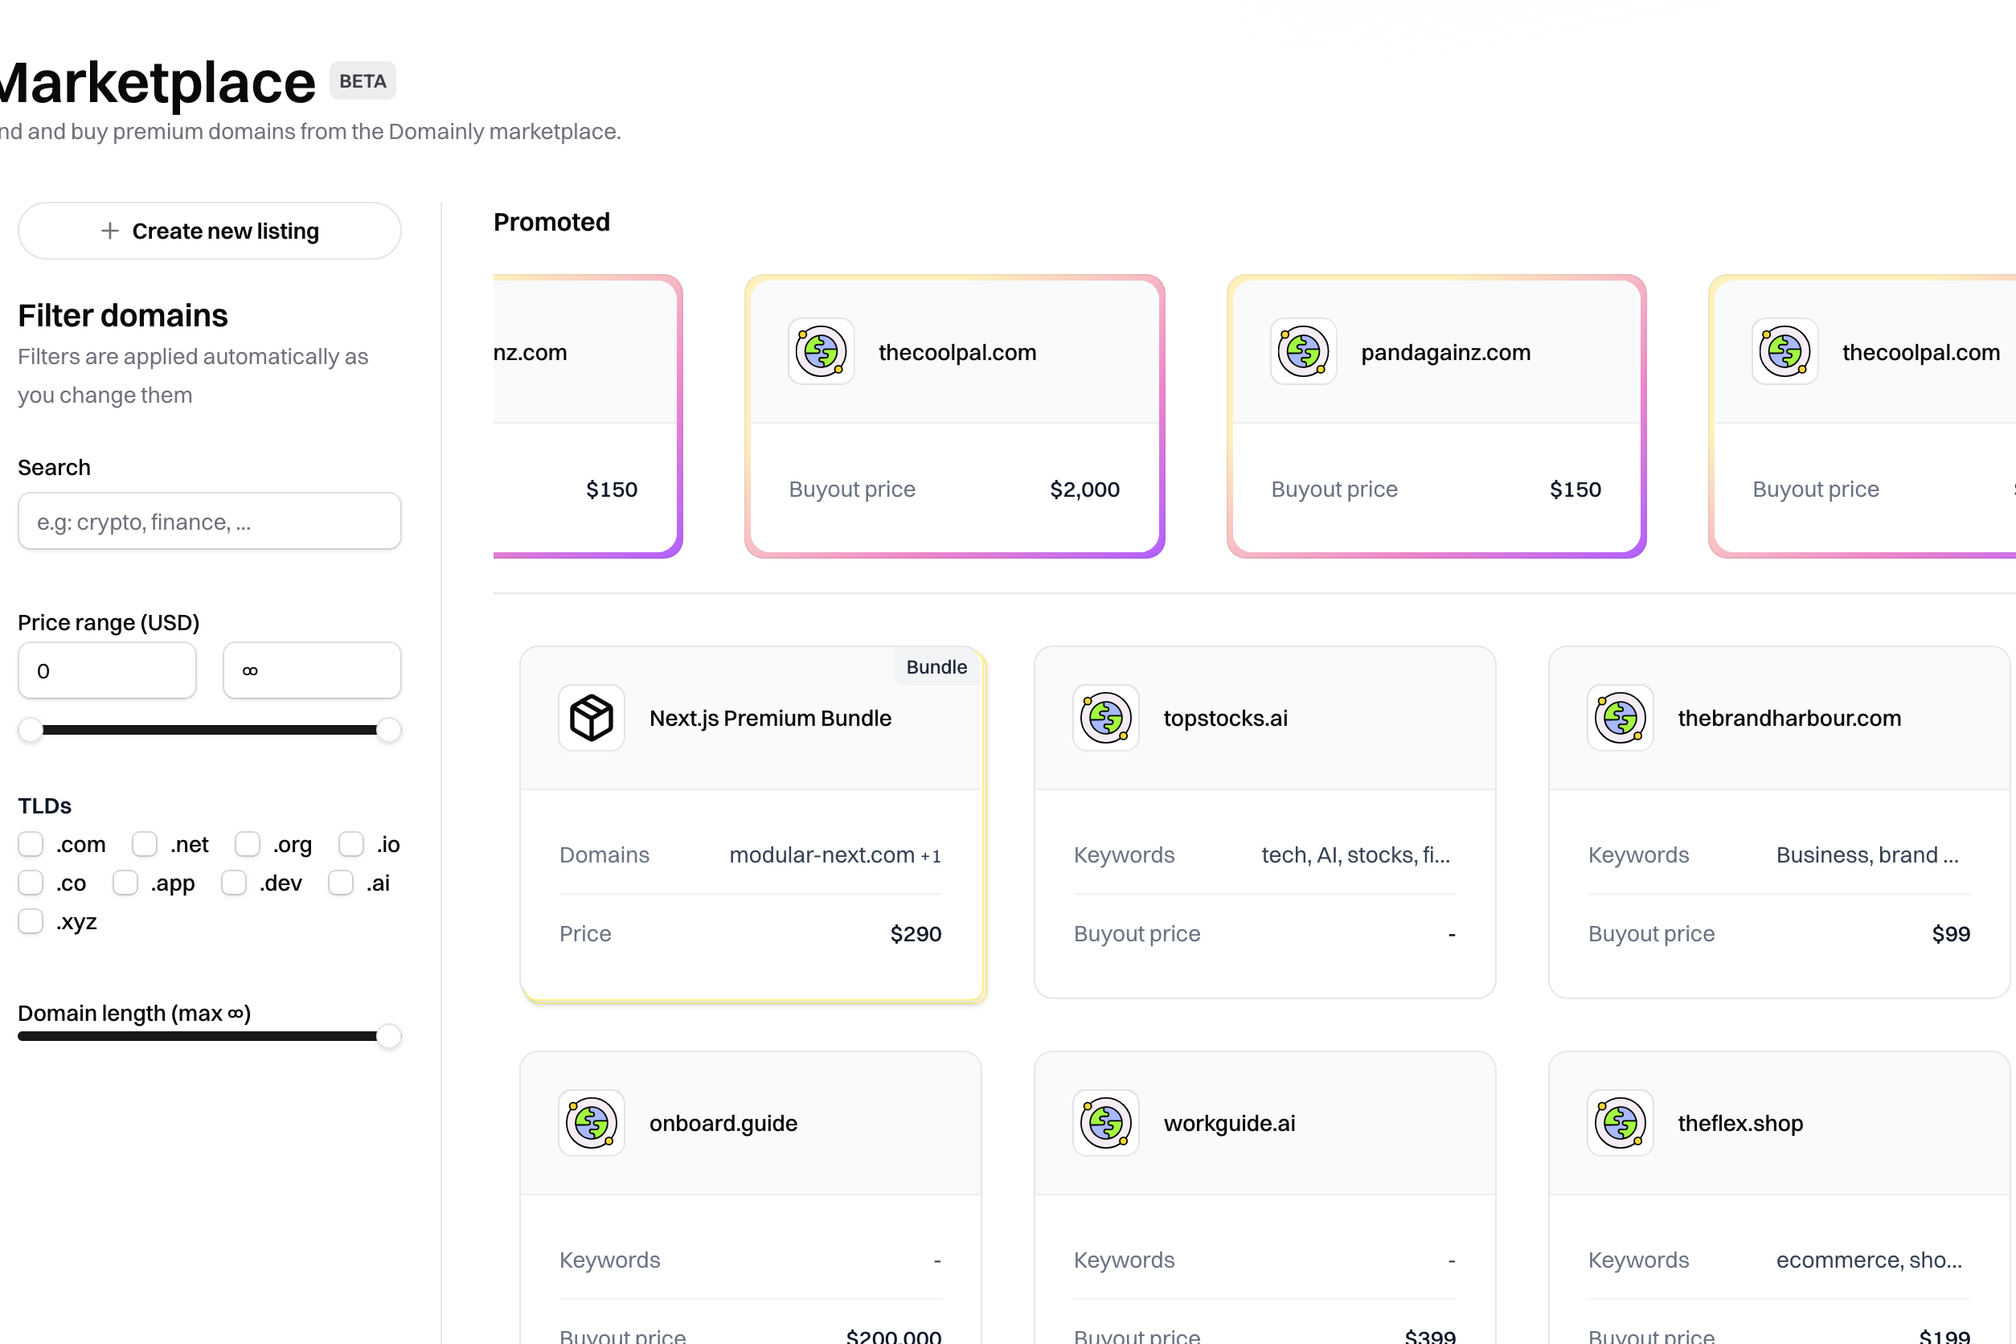Toggle the .xyz TLD checkbox

coord(31,922)
